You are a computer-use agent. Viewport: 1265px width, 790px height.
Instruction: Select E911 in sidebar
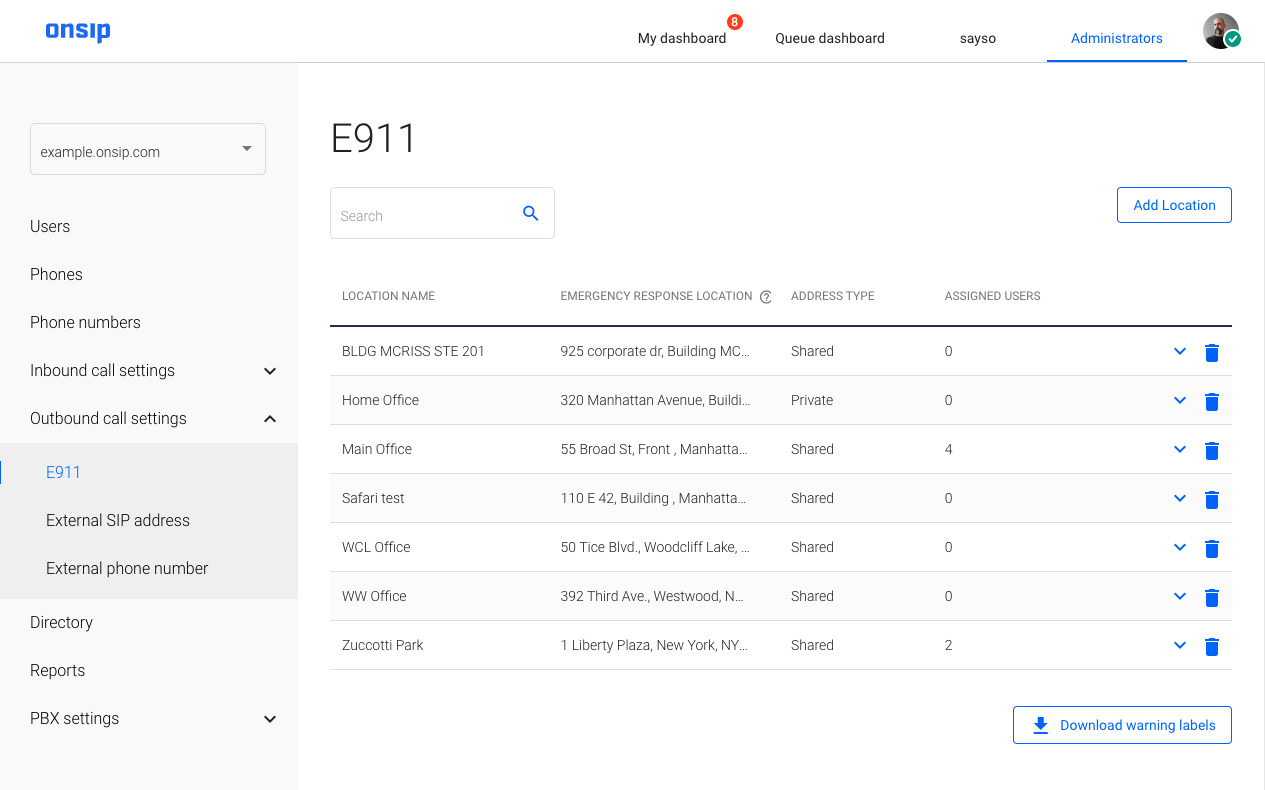63,472
